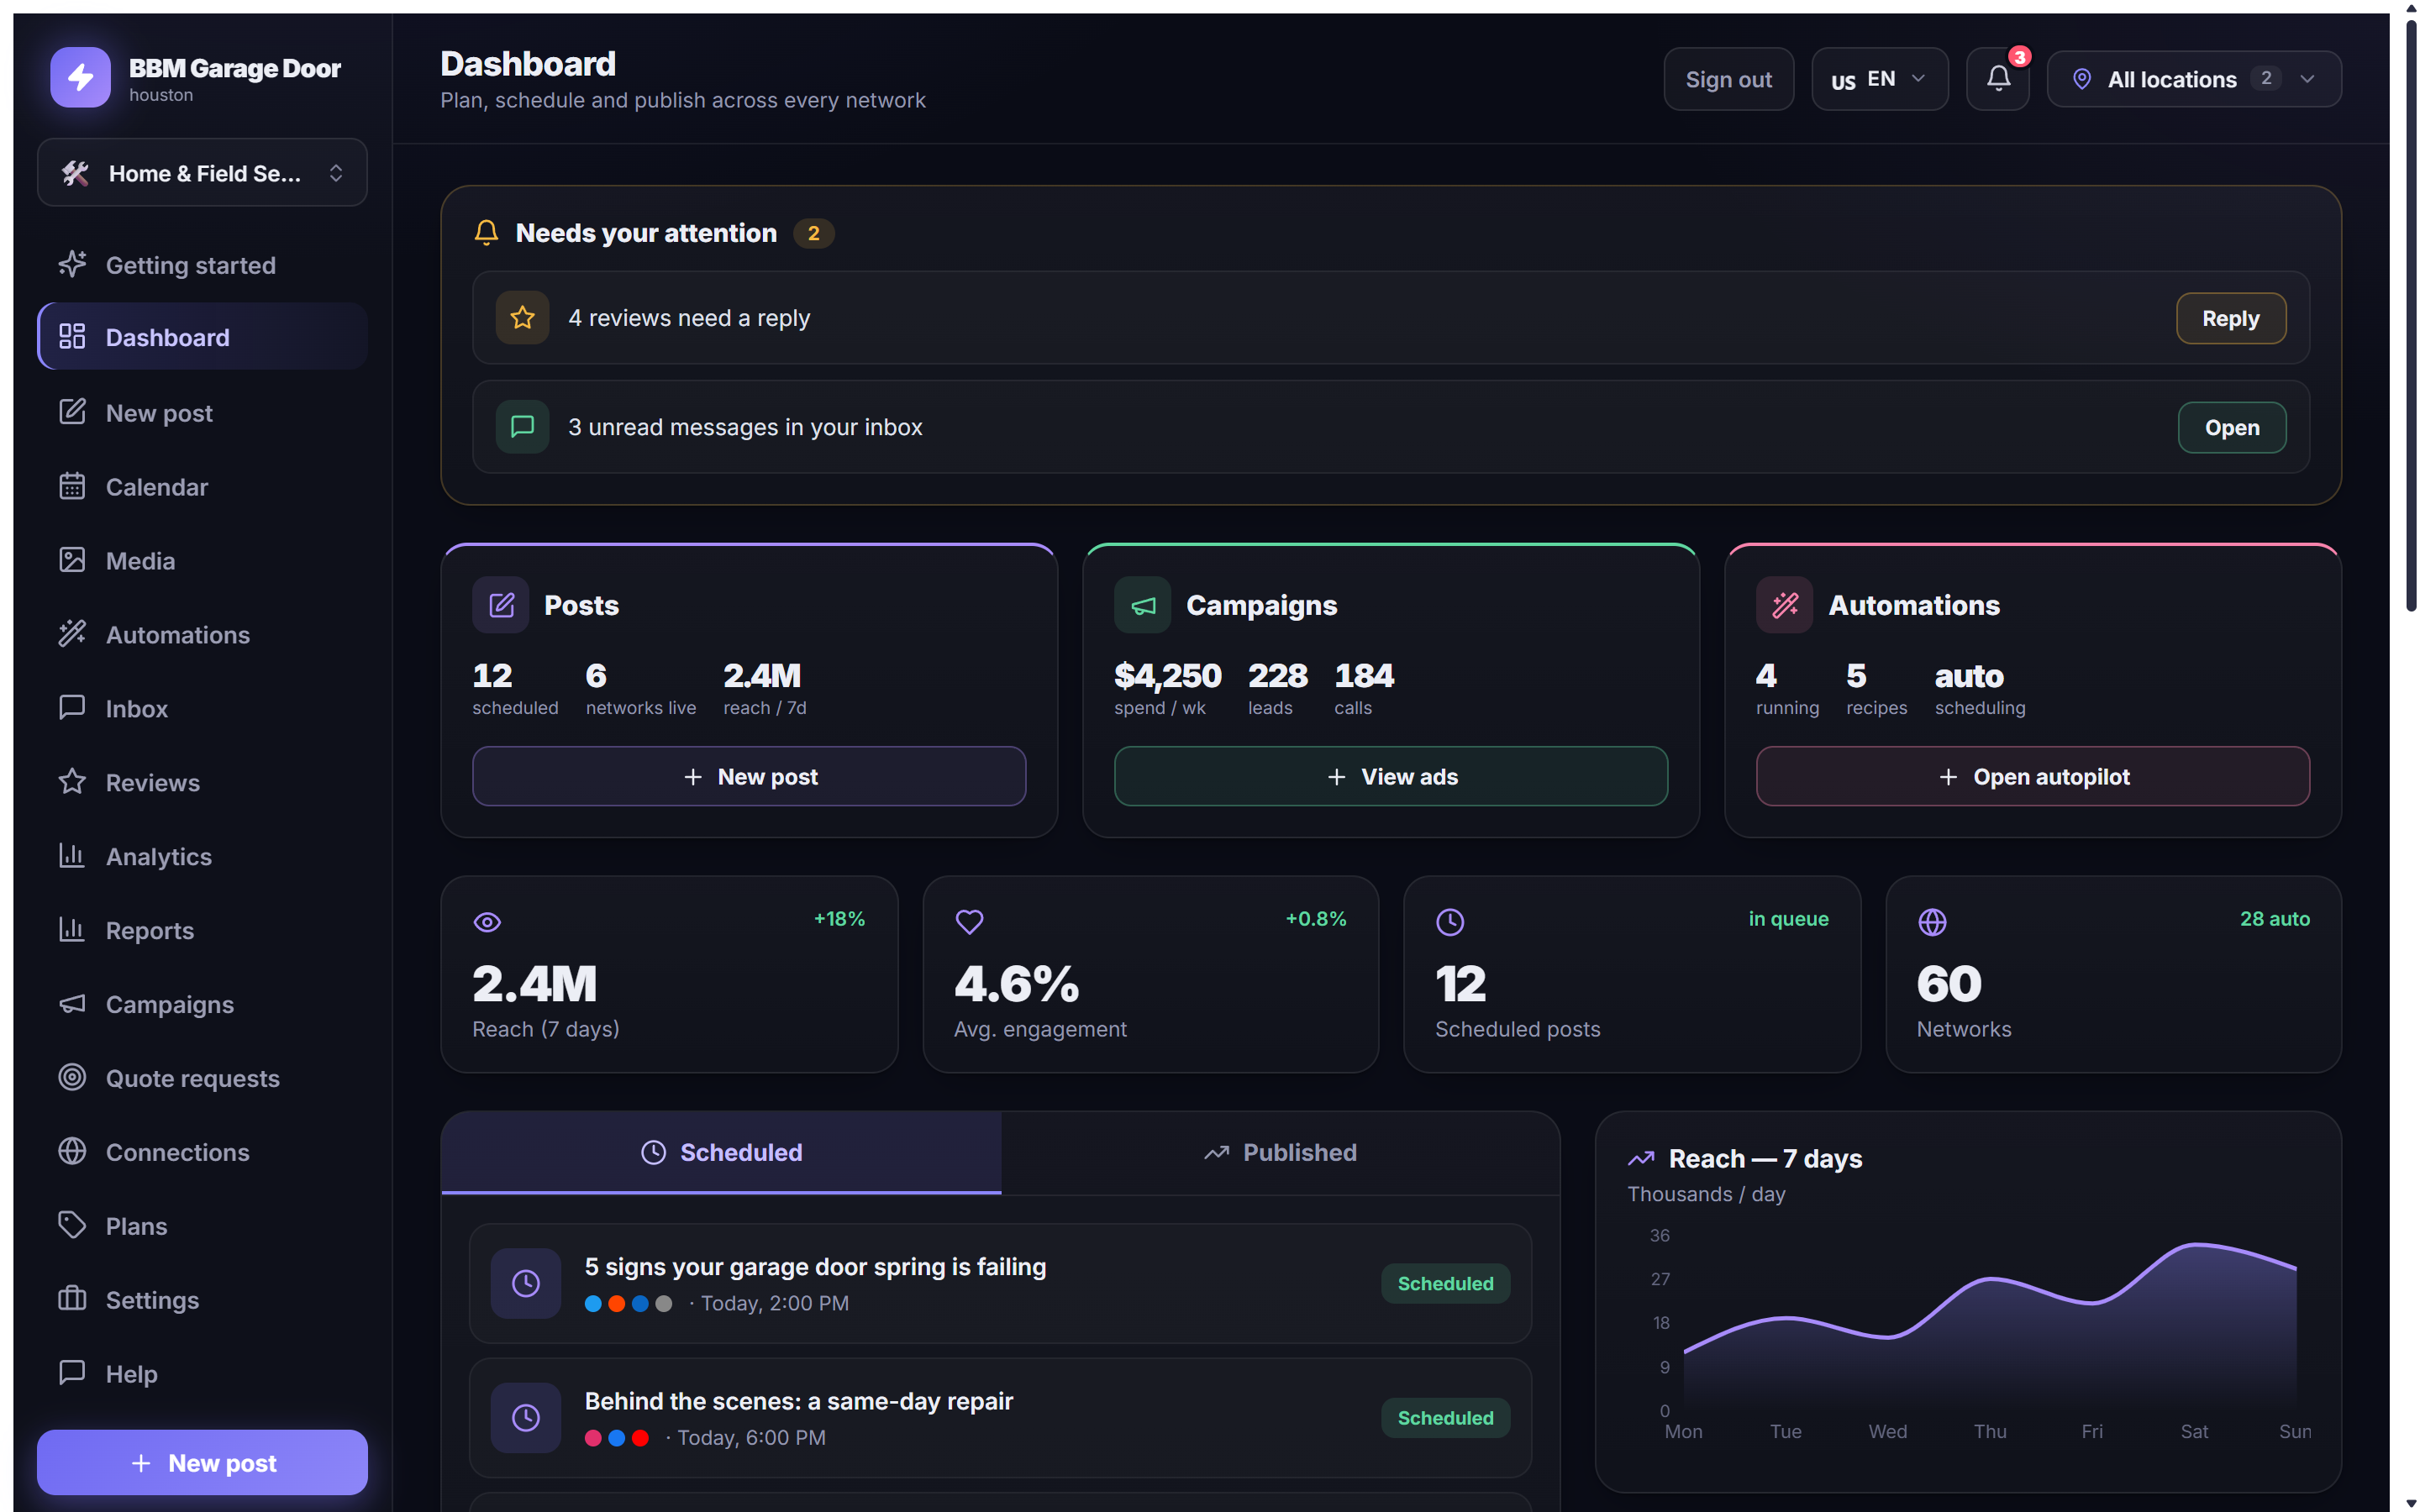The height and width of the screenshot is (1512, 2420).
Task: Click the clock icon of Behind the scenes post
Action: click(x=526, y=1417)
